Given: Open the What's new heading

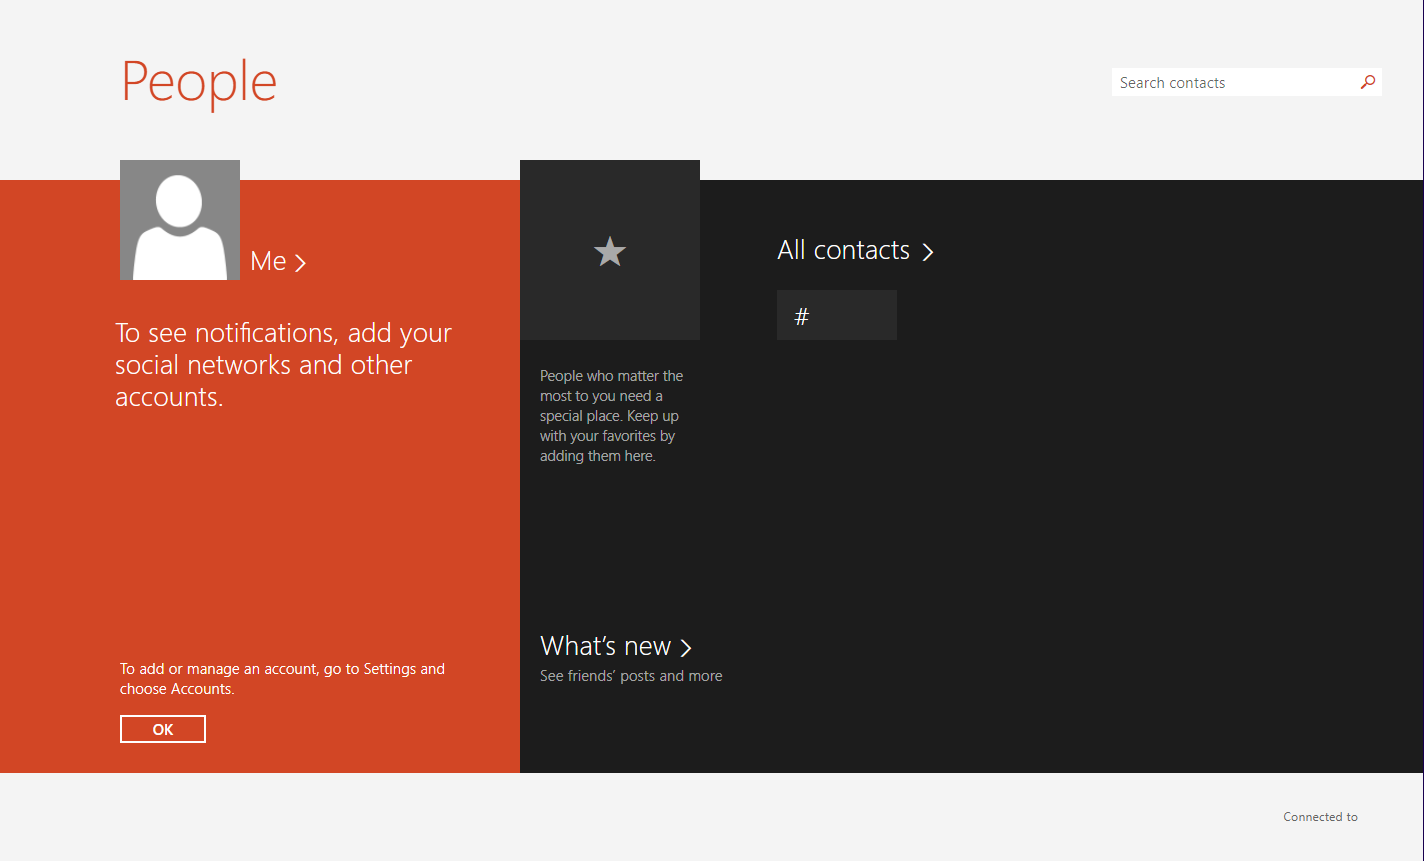Looking at the screenshot, I should [605, 646].
